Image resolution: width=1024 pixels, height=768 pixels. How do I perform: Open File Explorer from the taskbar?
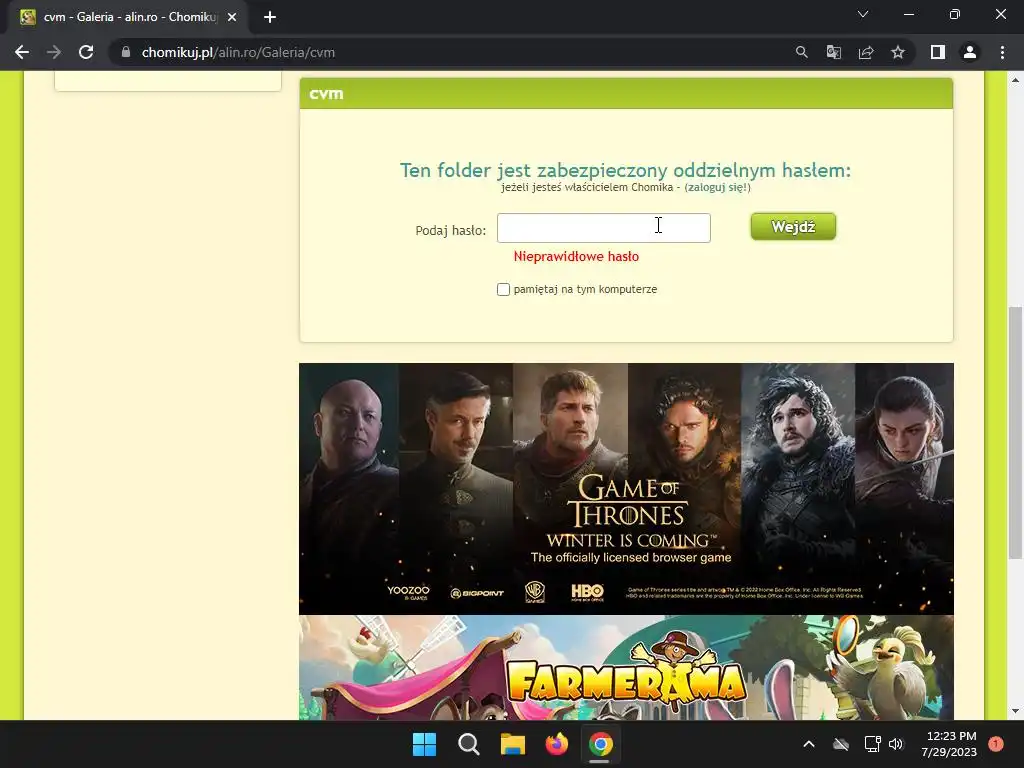click(x=513, y=744)
